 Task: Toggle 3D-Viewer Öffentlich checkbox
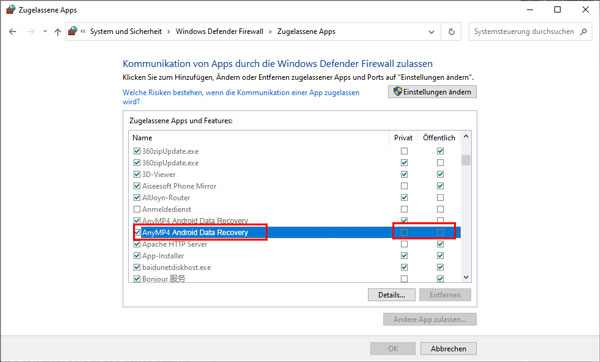coord(440,174)
